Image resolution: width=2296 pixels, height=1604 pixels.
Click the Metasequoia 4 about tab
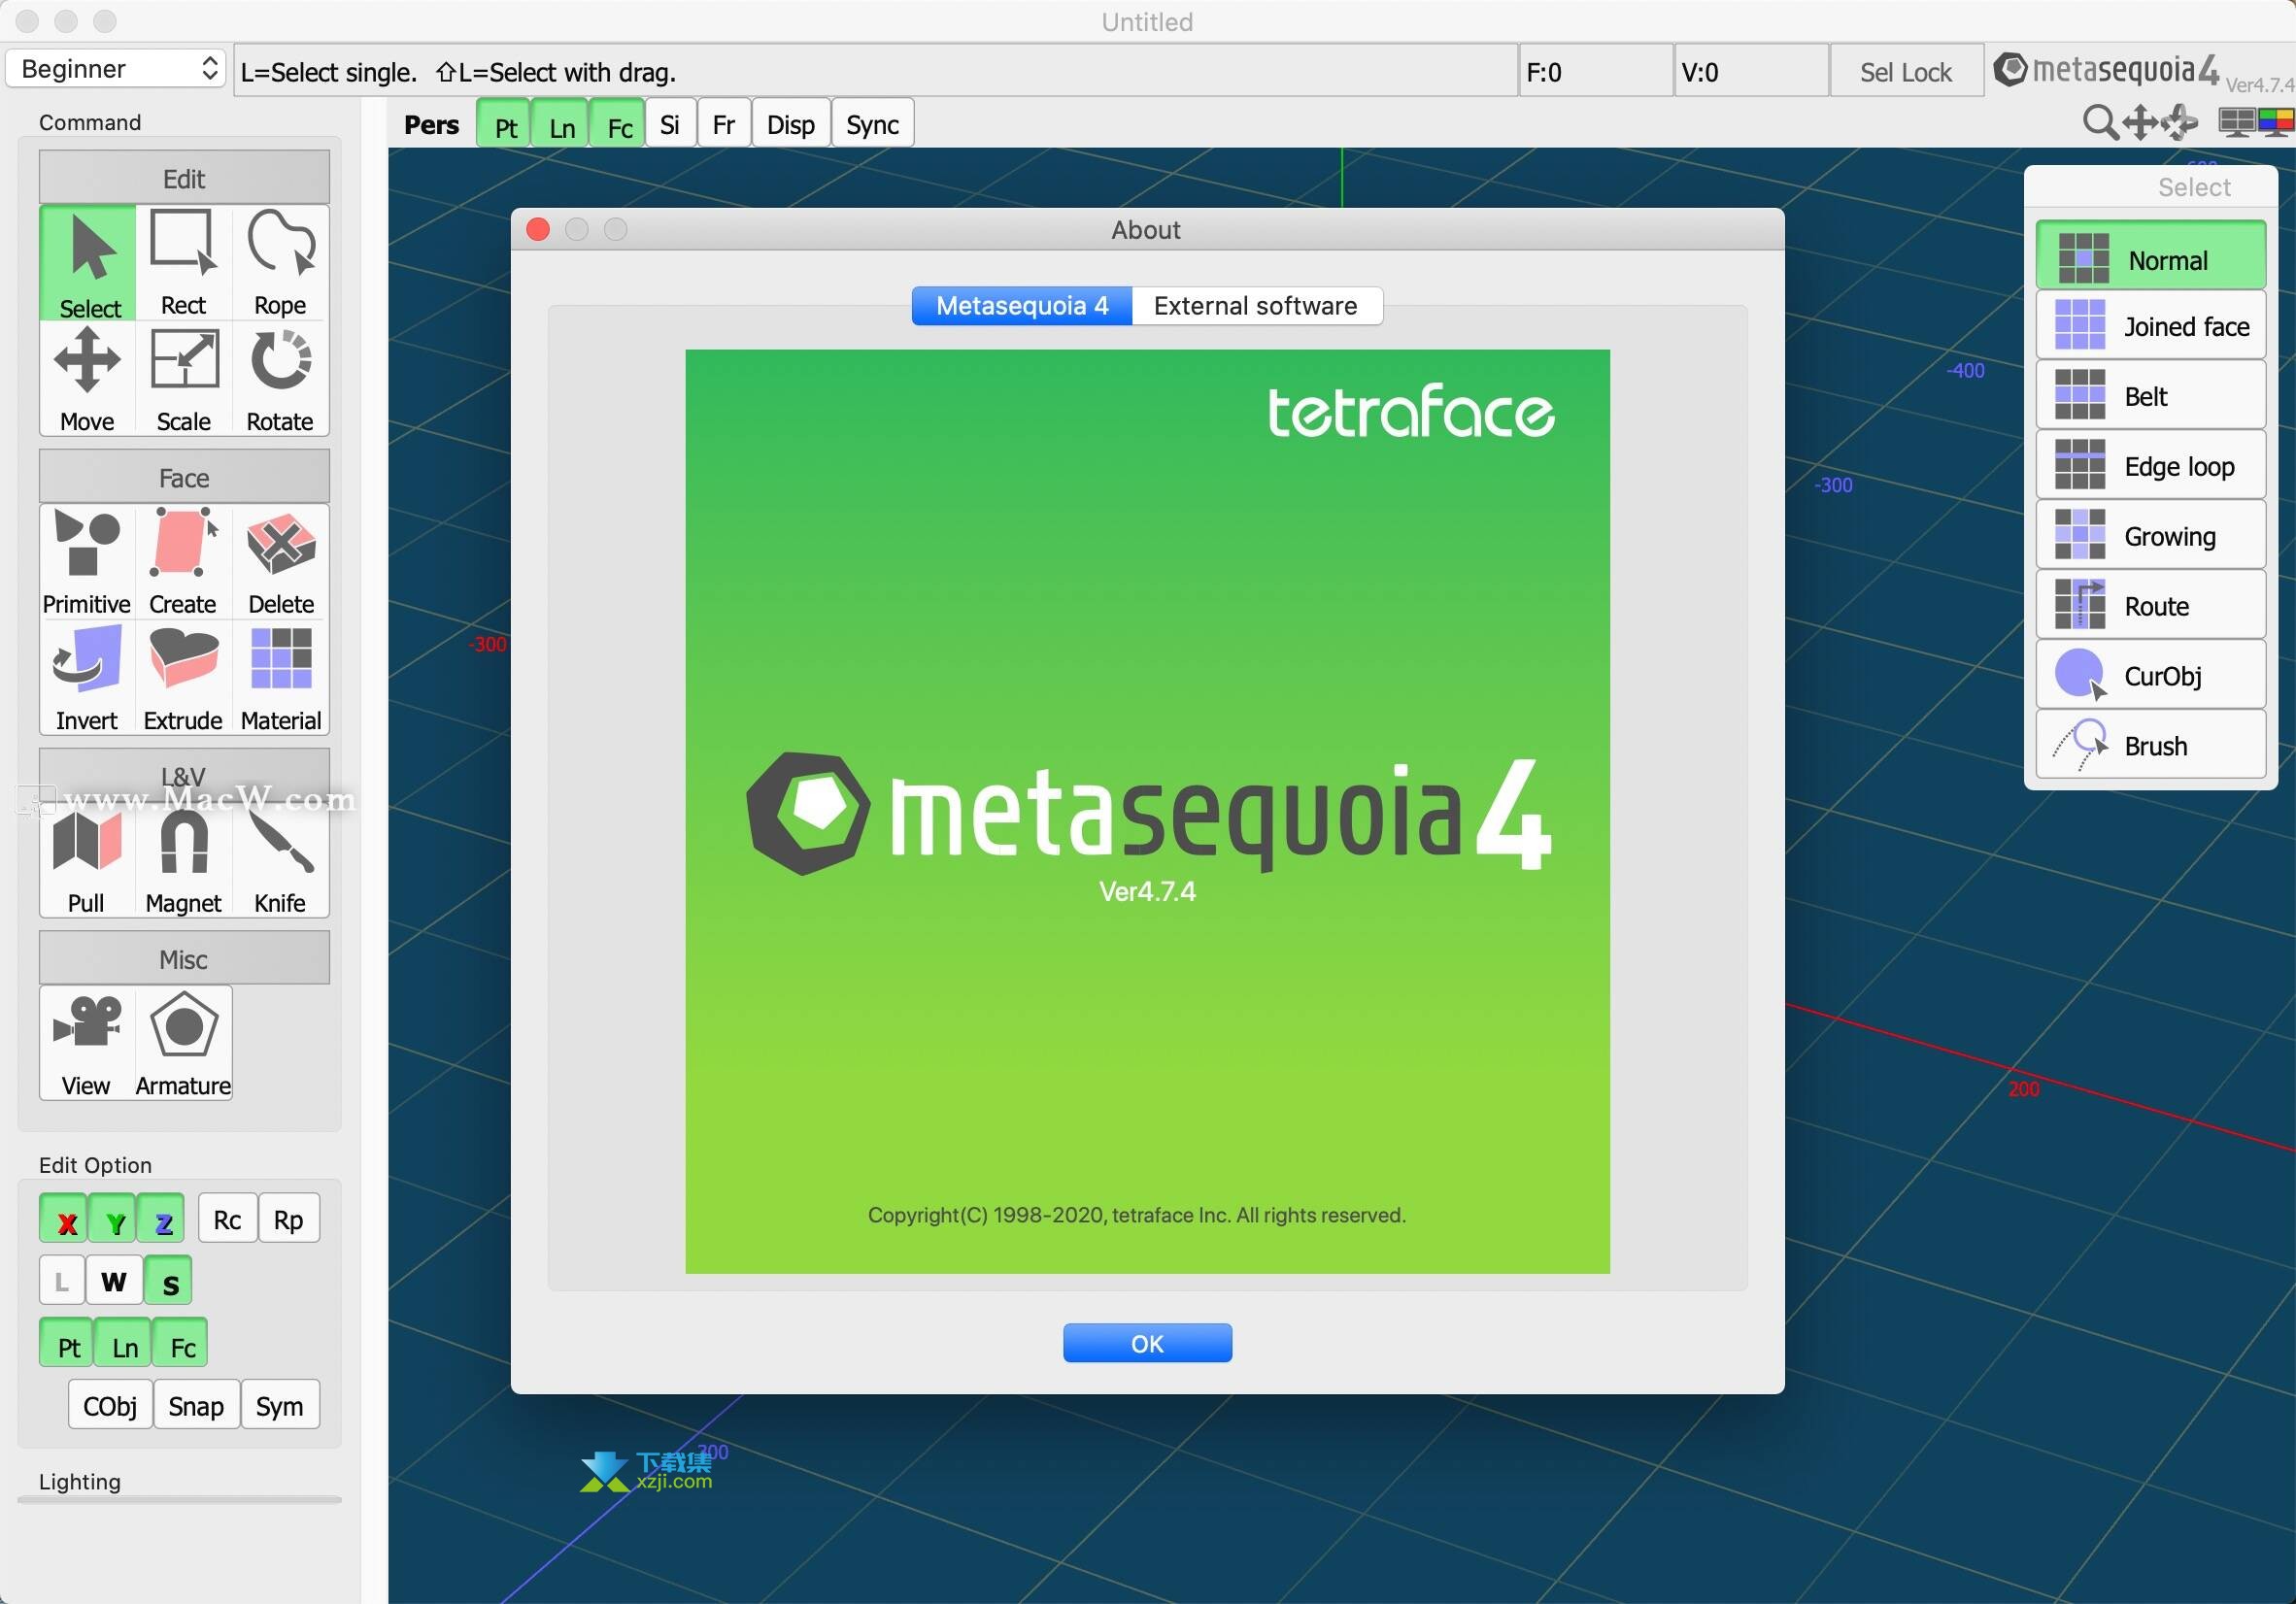tap(1023, 307)
